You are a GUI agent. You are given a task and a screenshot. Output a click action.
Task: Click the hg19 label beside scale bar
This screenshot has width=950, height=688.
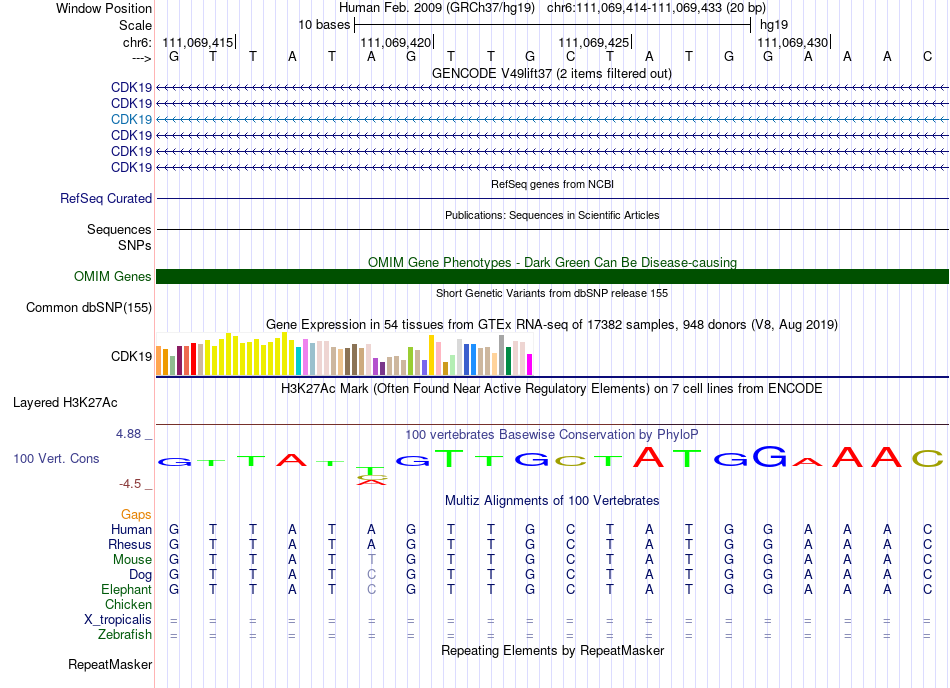click(774, 25)
